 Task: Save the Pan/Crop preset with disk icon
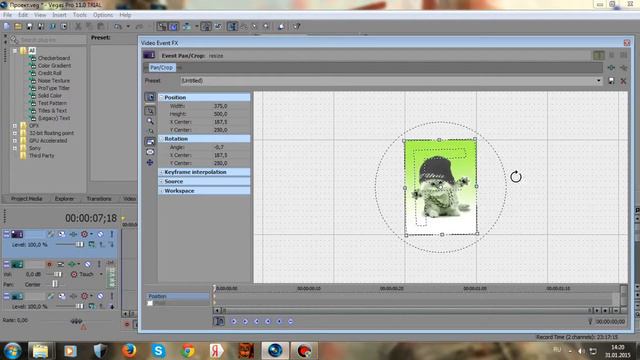tap(611, 81)
